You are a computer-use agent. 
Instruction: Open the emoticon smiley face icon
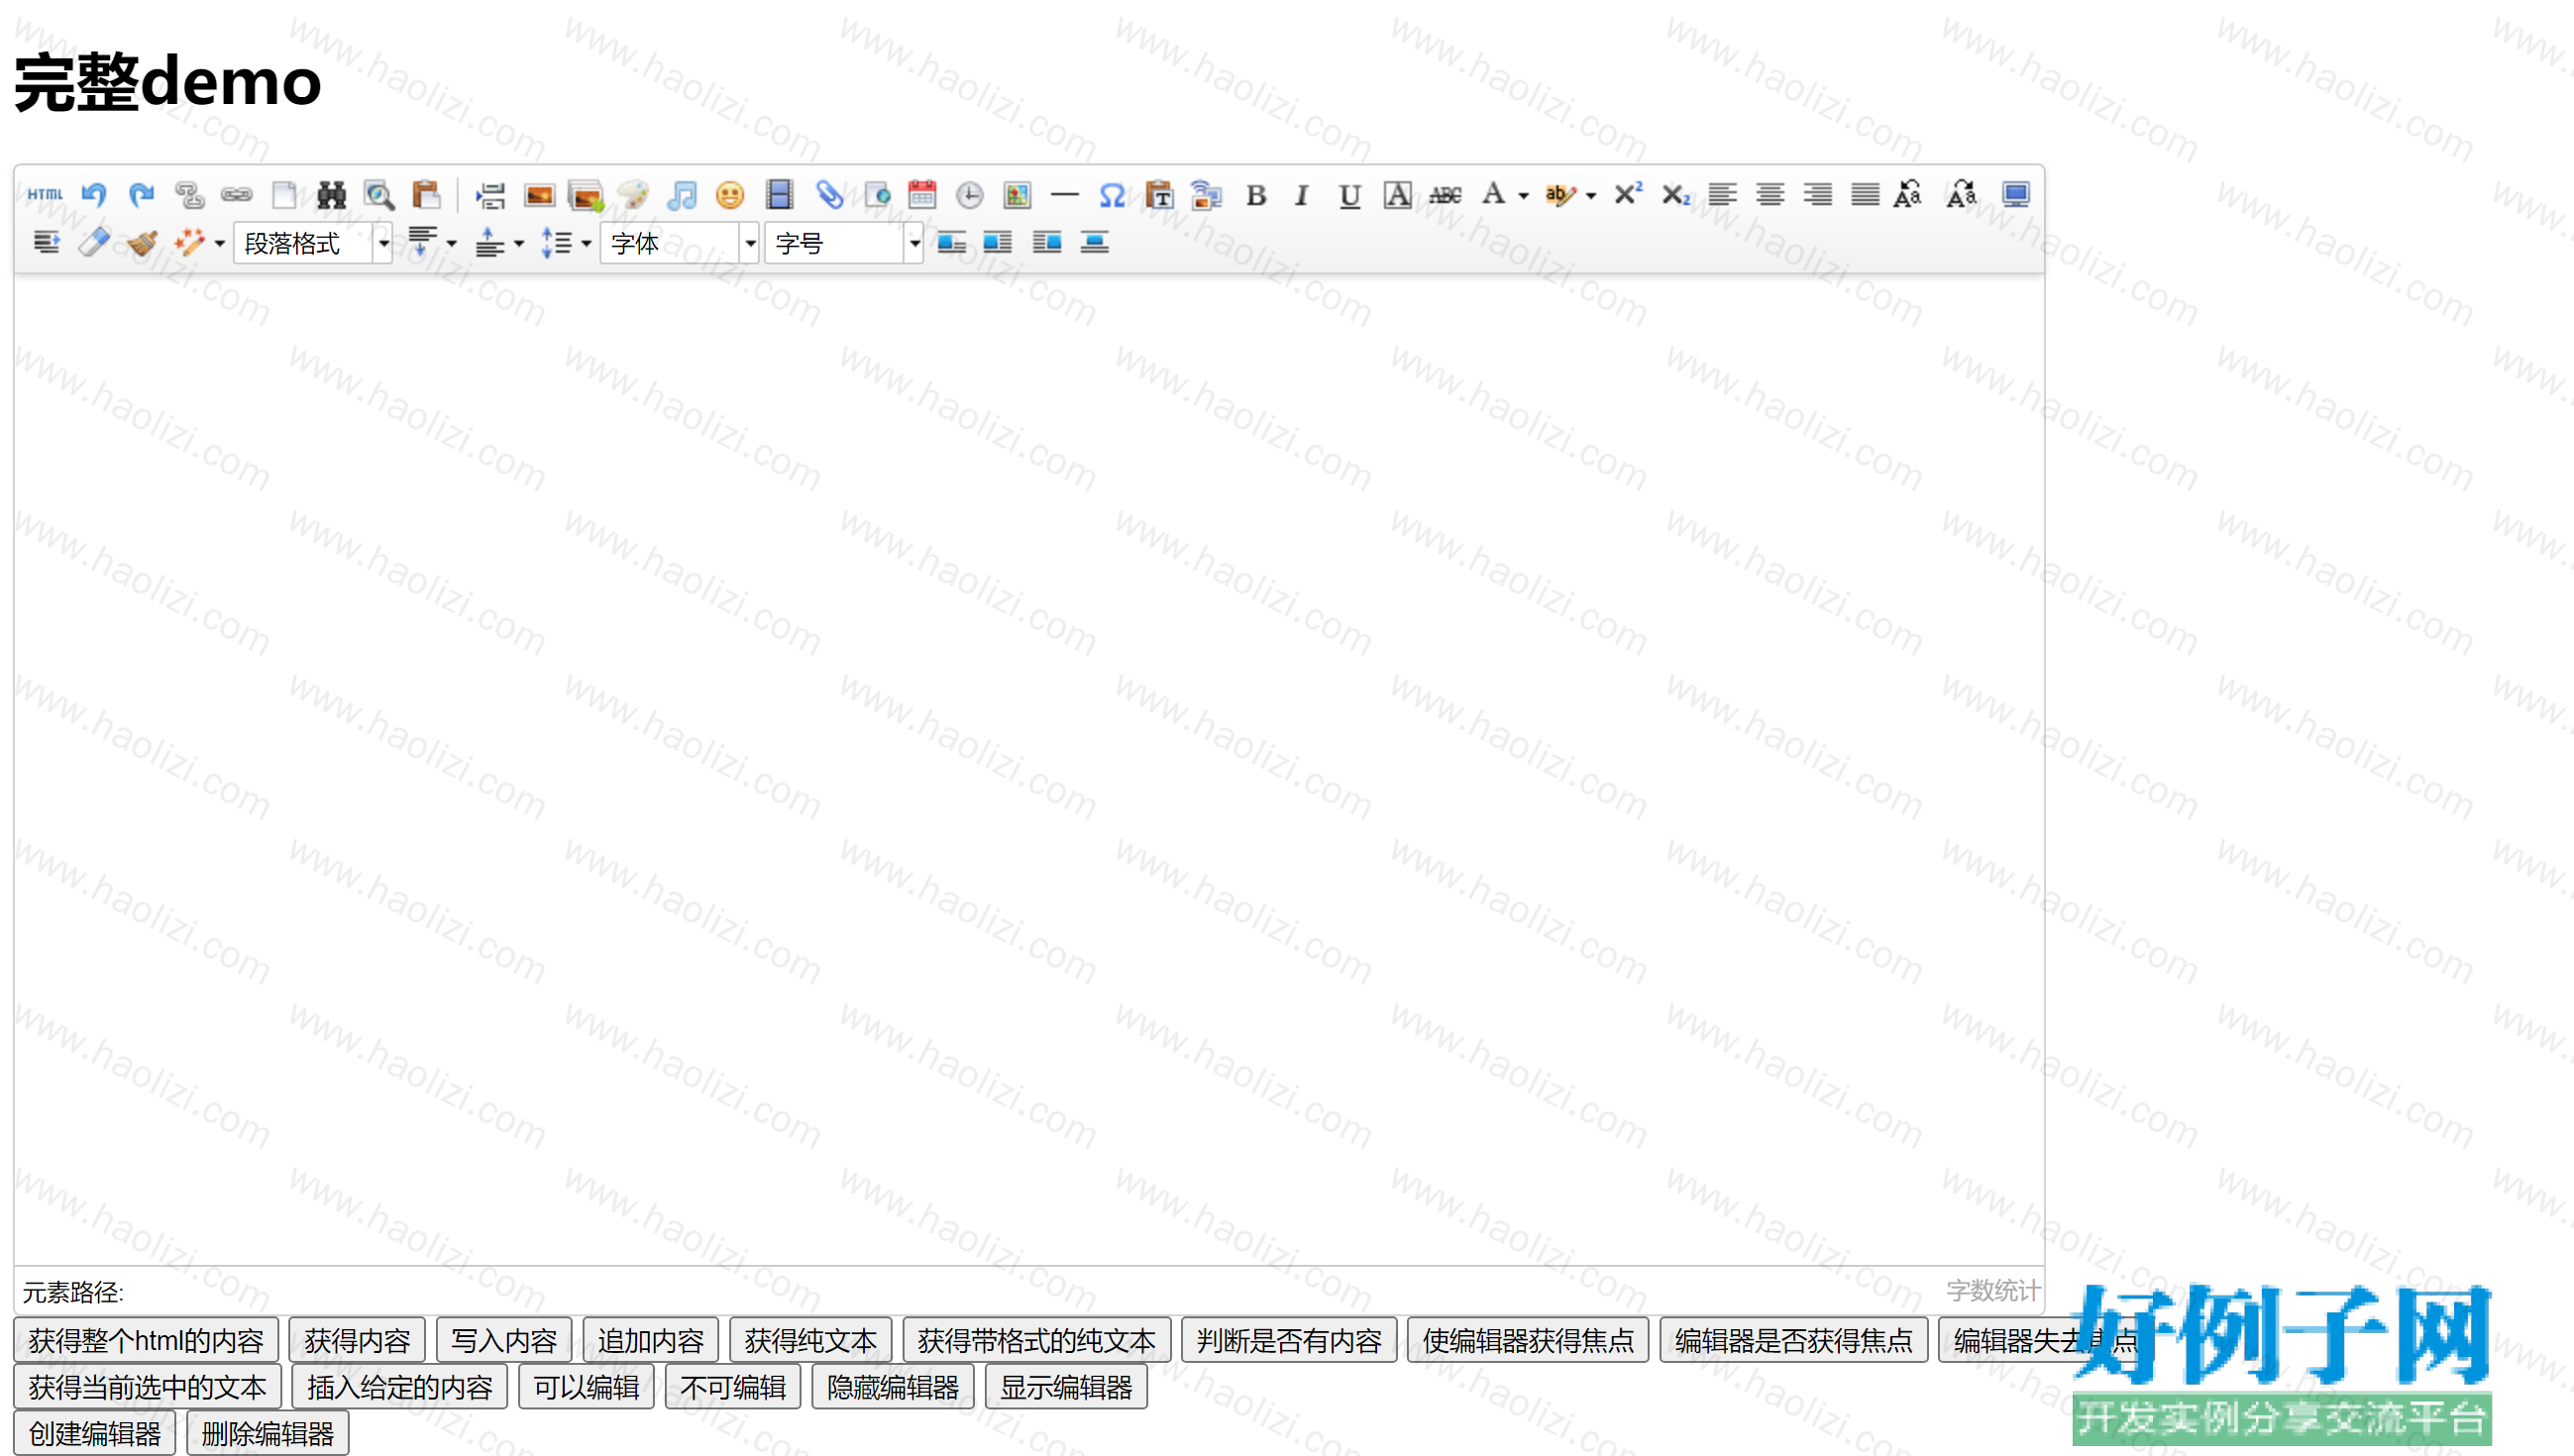(730, 194)
